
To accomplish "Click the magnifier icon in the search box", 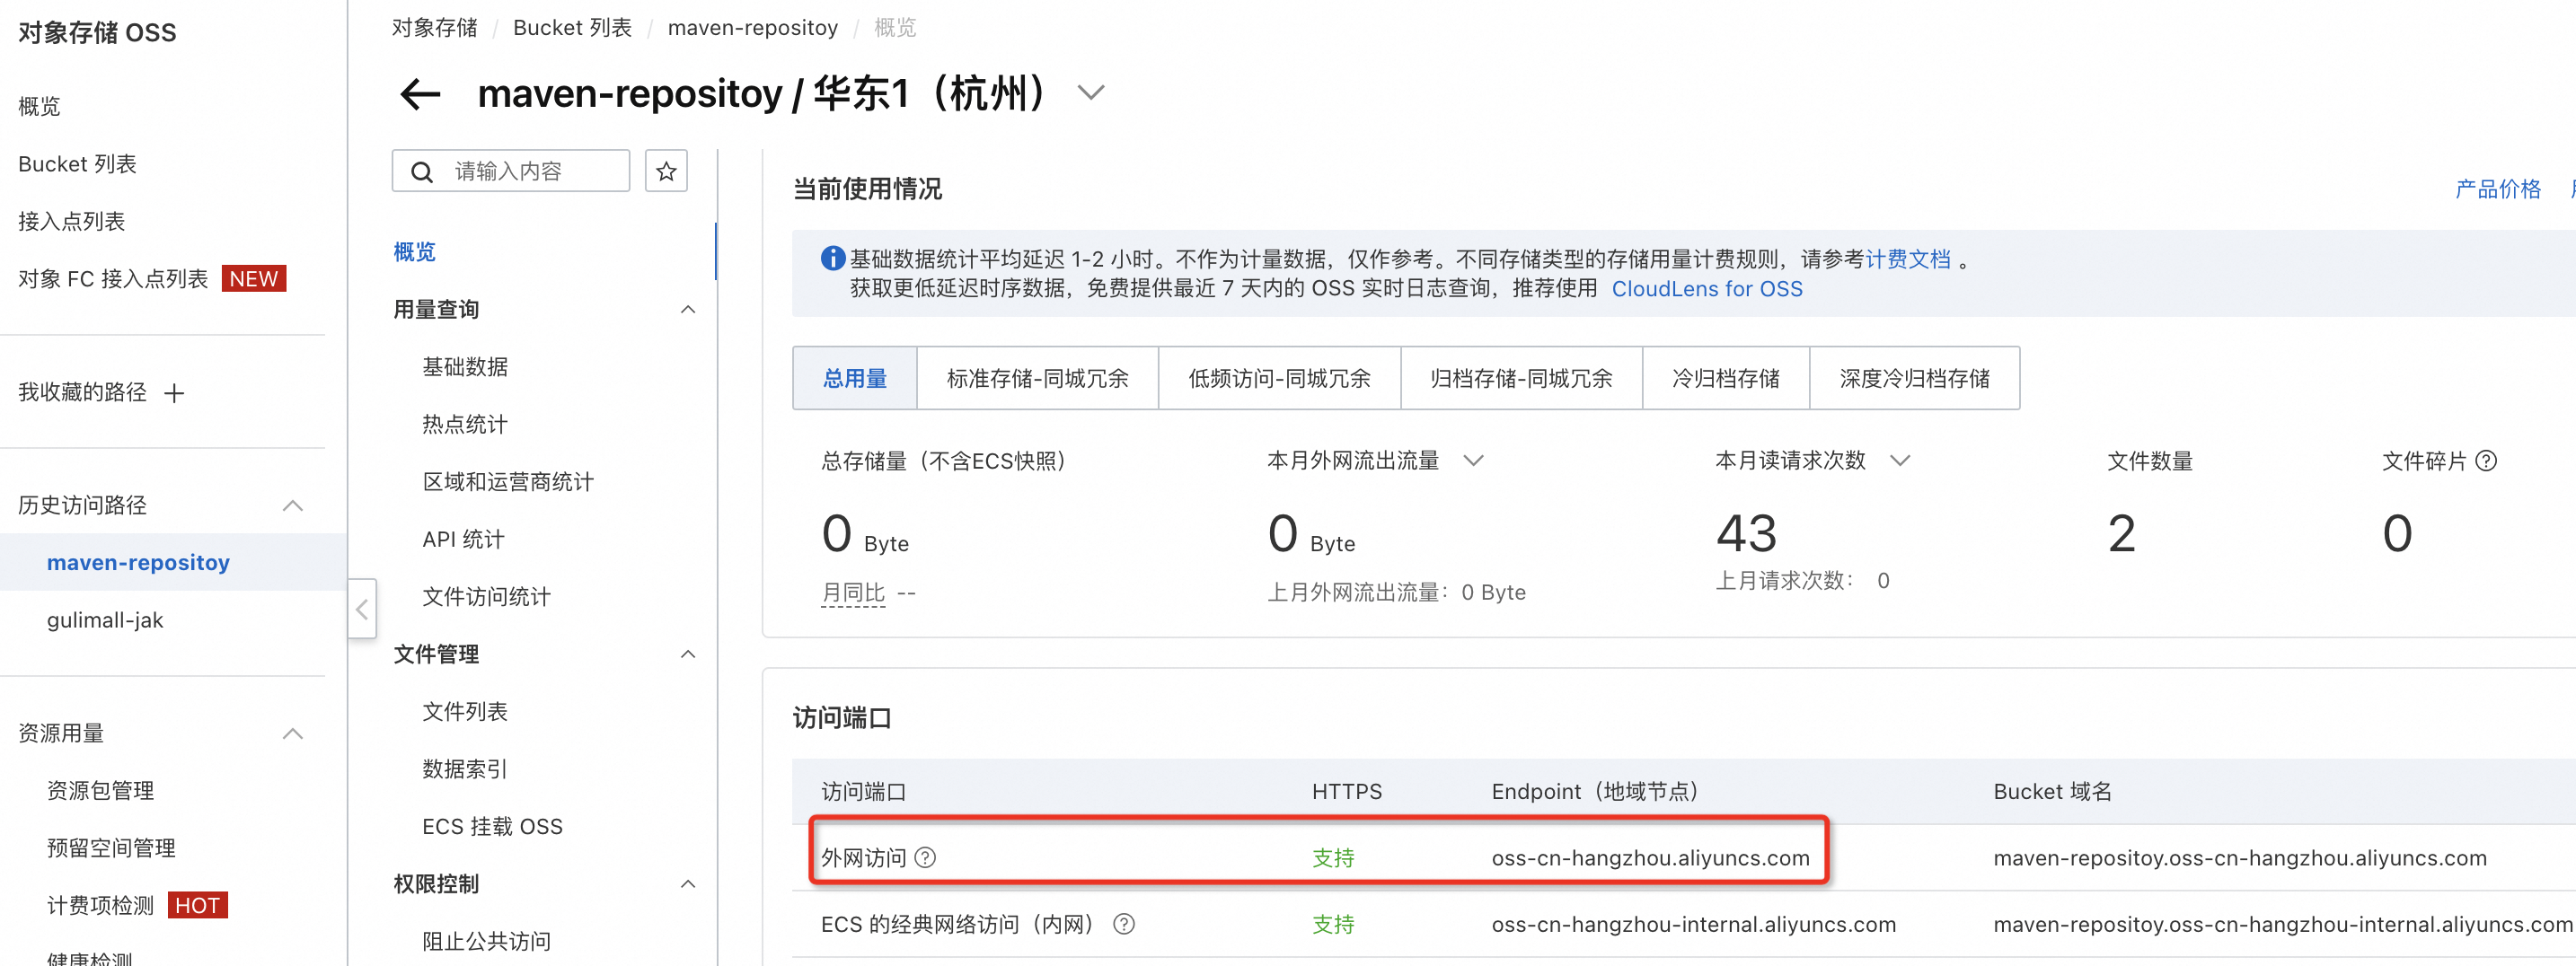I will [x=422, y=171].
